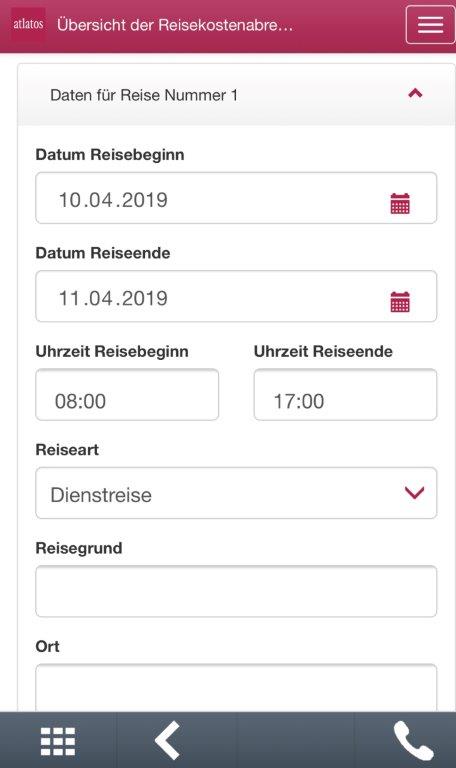Screen dimensions: 456x768
Task: Edit the Uhrzeit Reisebeginn time 08:00
Action: [x=127, y=395]
